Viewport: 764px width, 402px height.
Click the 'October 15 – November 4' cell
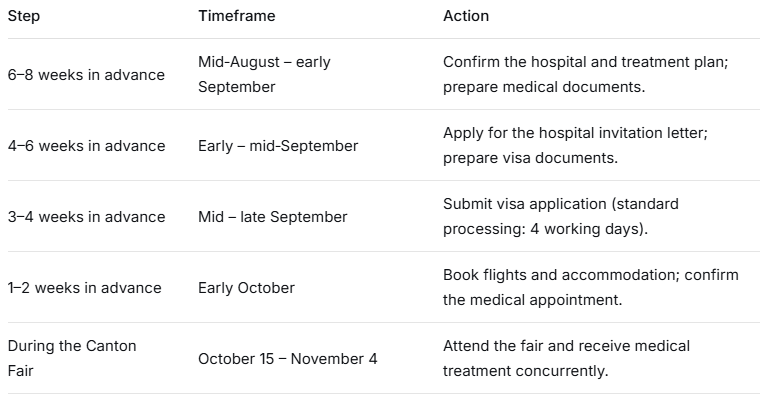(x=287, y=359)
